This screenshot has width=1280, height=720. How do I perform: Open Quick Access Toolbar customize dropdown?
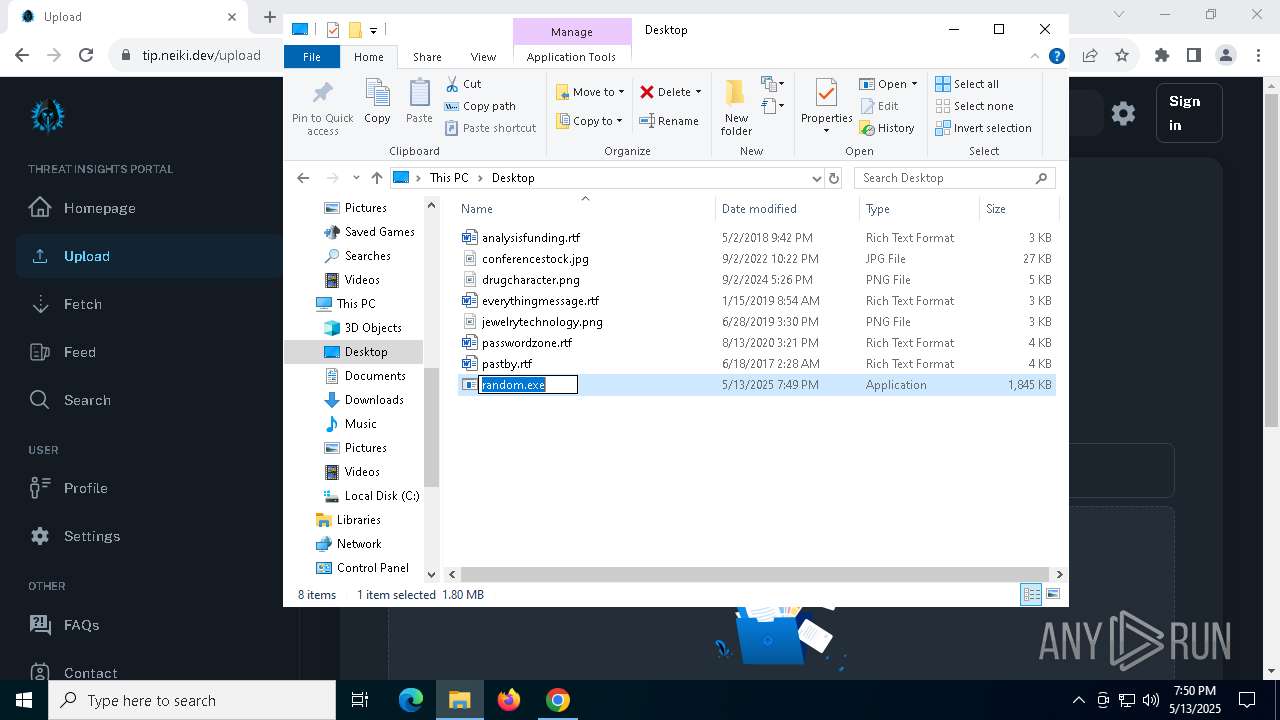[x=373, y=30]
